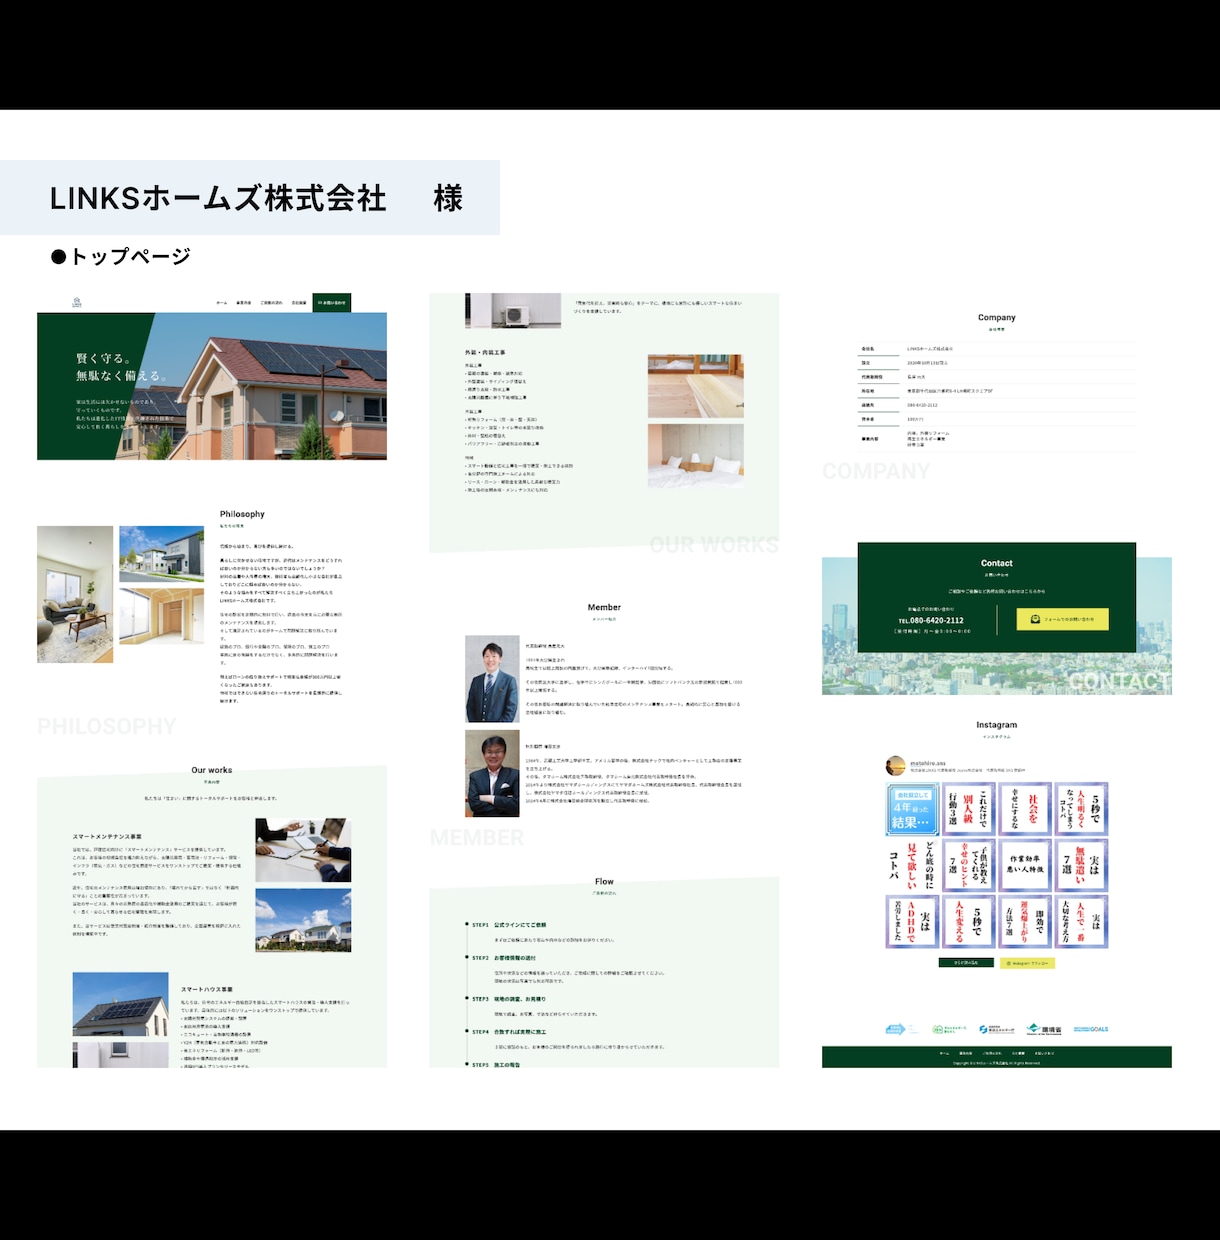Click the Flow section heading
This screenshot has width=1220, height=1240.
click(604, 882)
